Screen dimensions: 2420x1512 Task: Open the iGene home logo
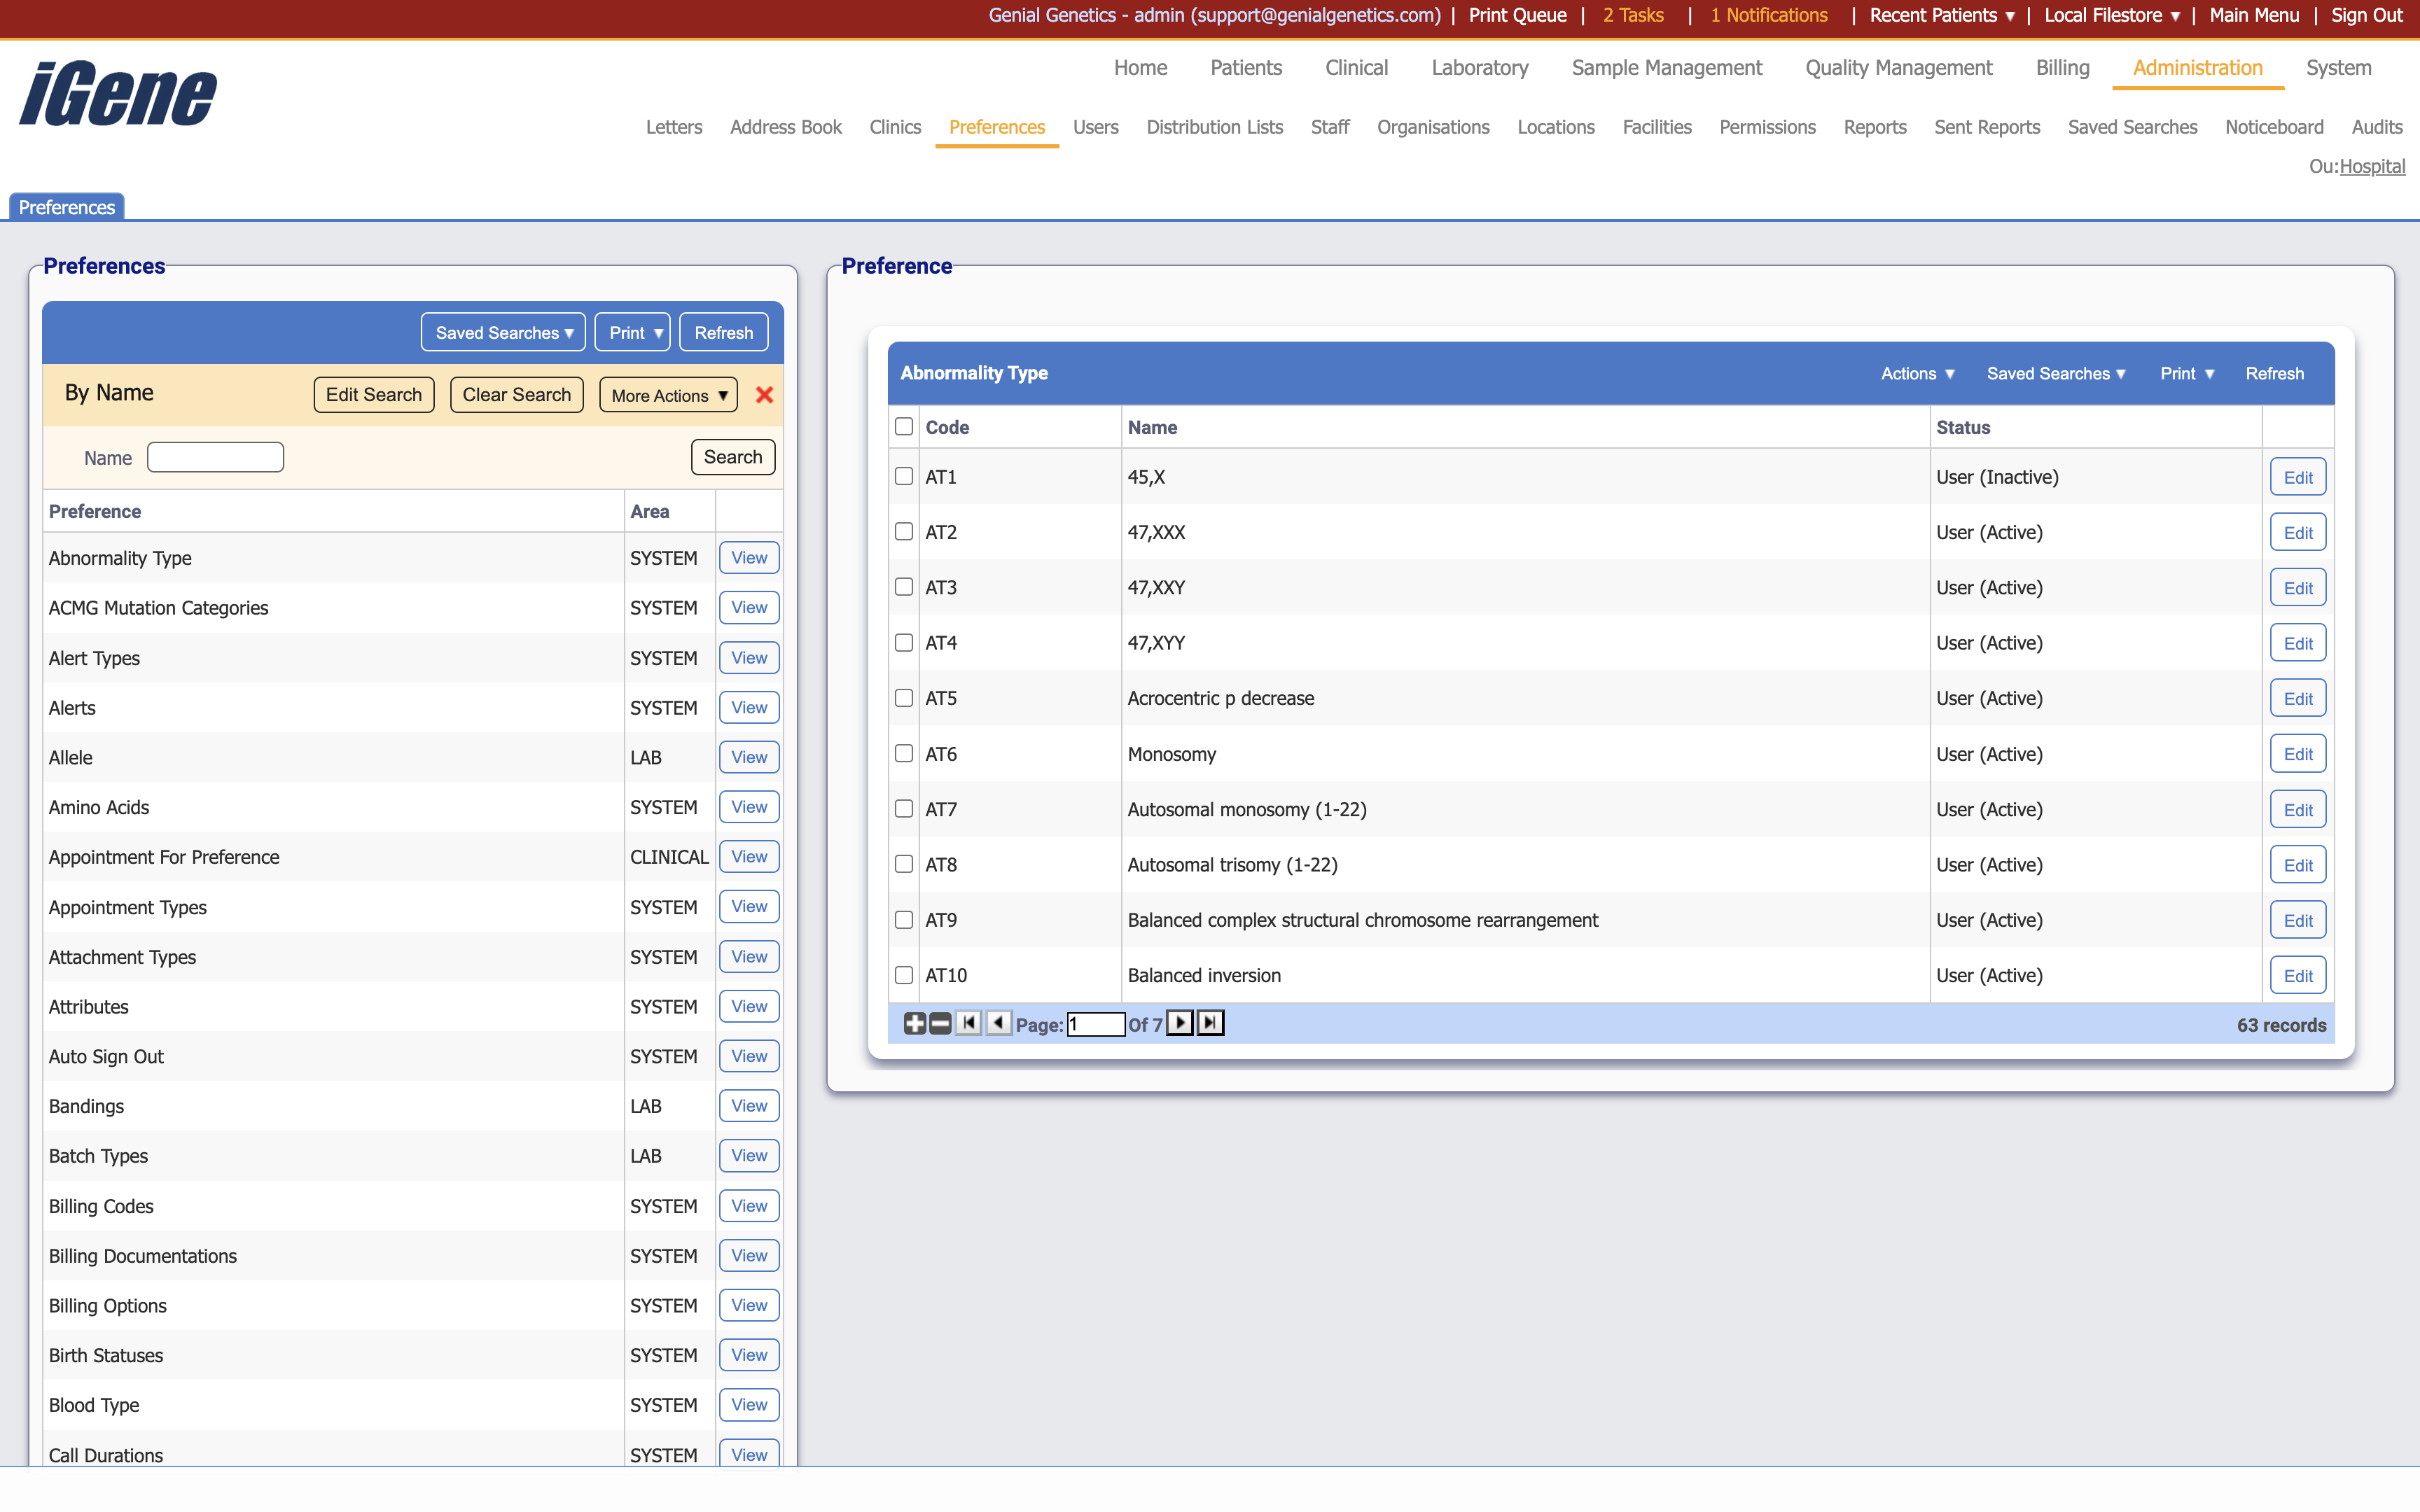[x=116, y=92]
